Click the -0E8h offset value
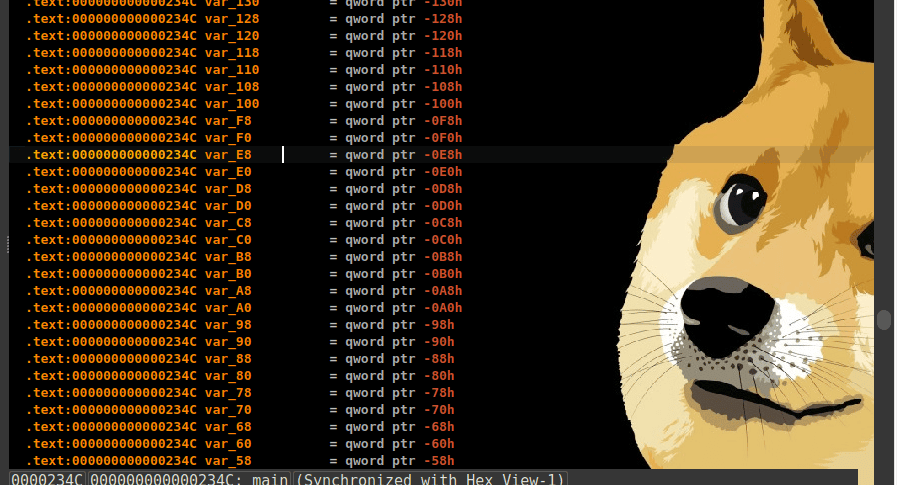 [443, 155]
